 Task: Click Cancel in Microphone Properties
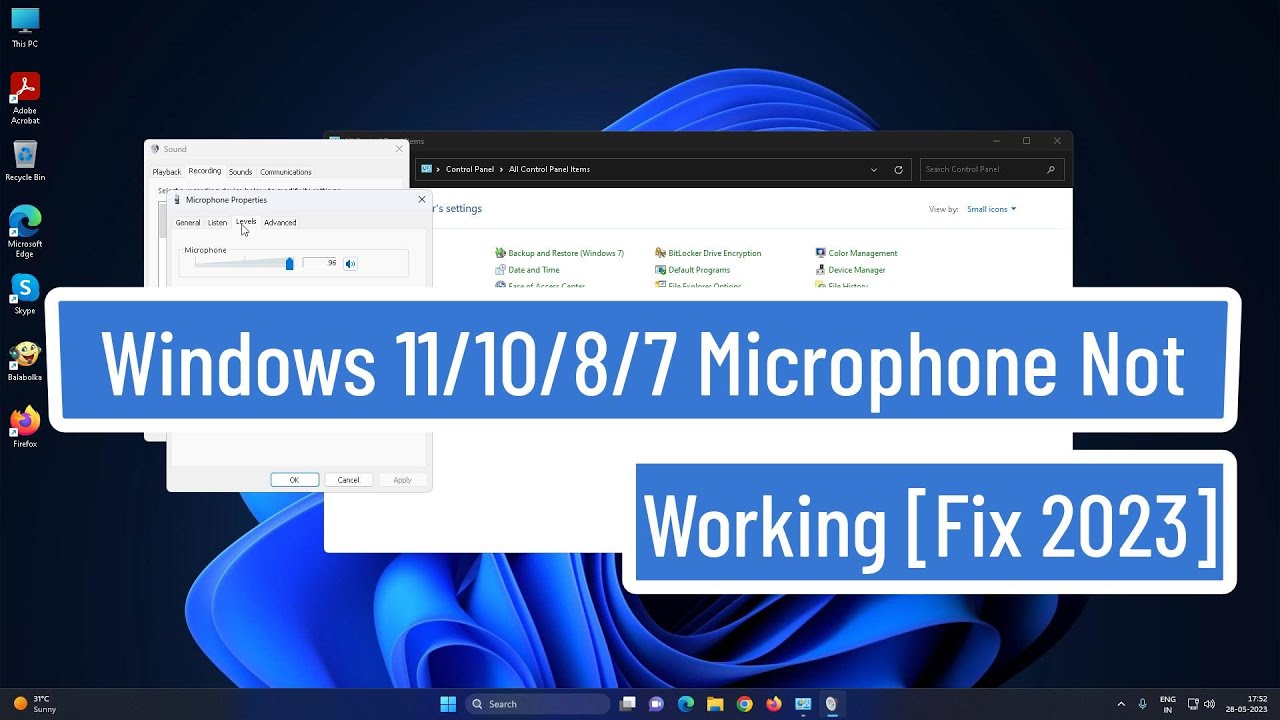tap(348, 480)
